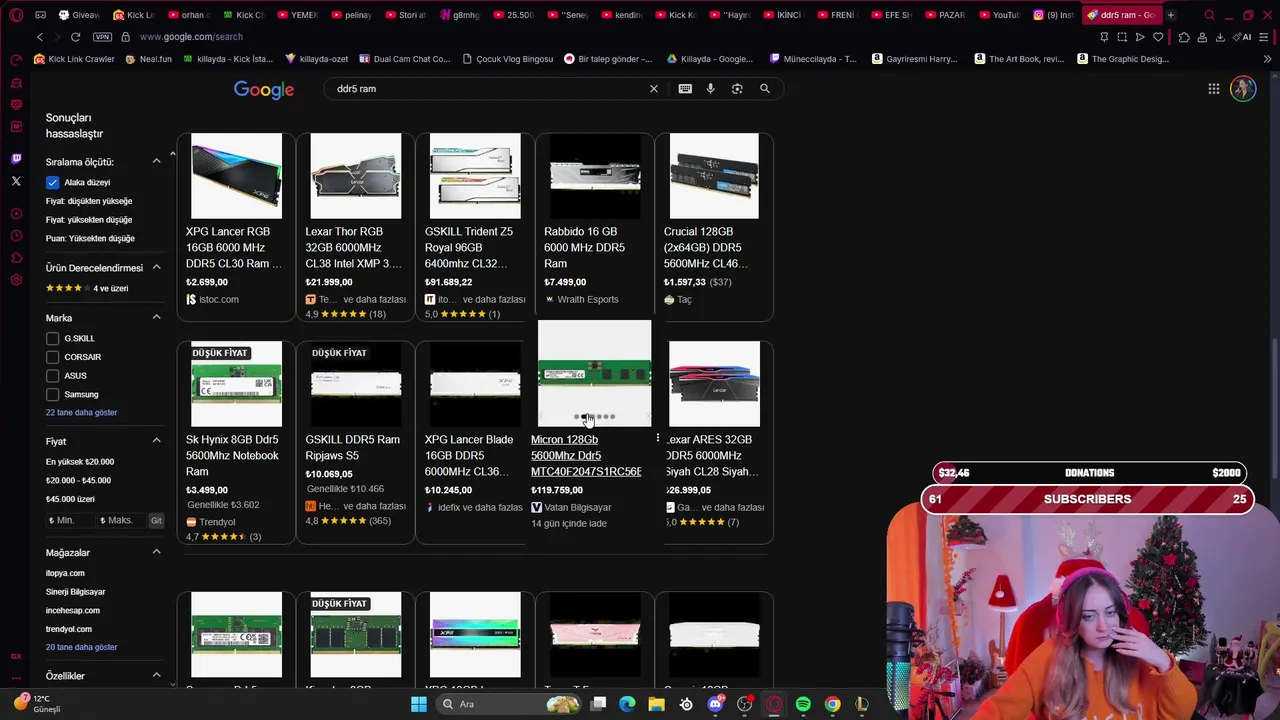Open XPG Lancer RGB 16GB product thumbnail
Image resolution: width=1280 pixels, height=720 pixels.
click(x=236, y=176)
